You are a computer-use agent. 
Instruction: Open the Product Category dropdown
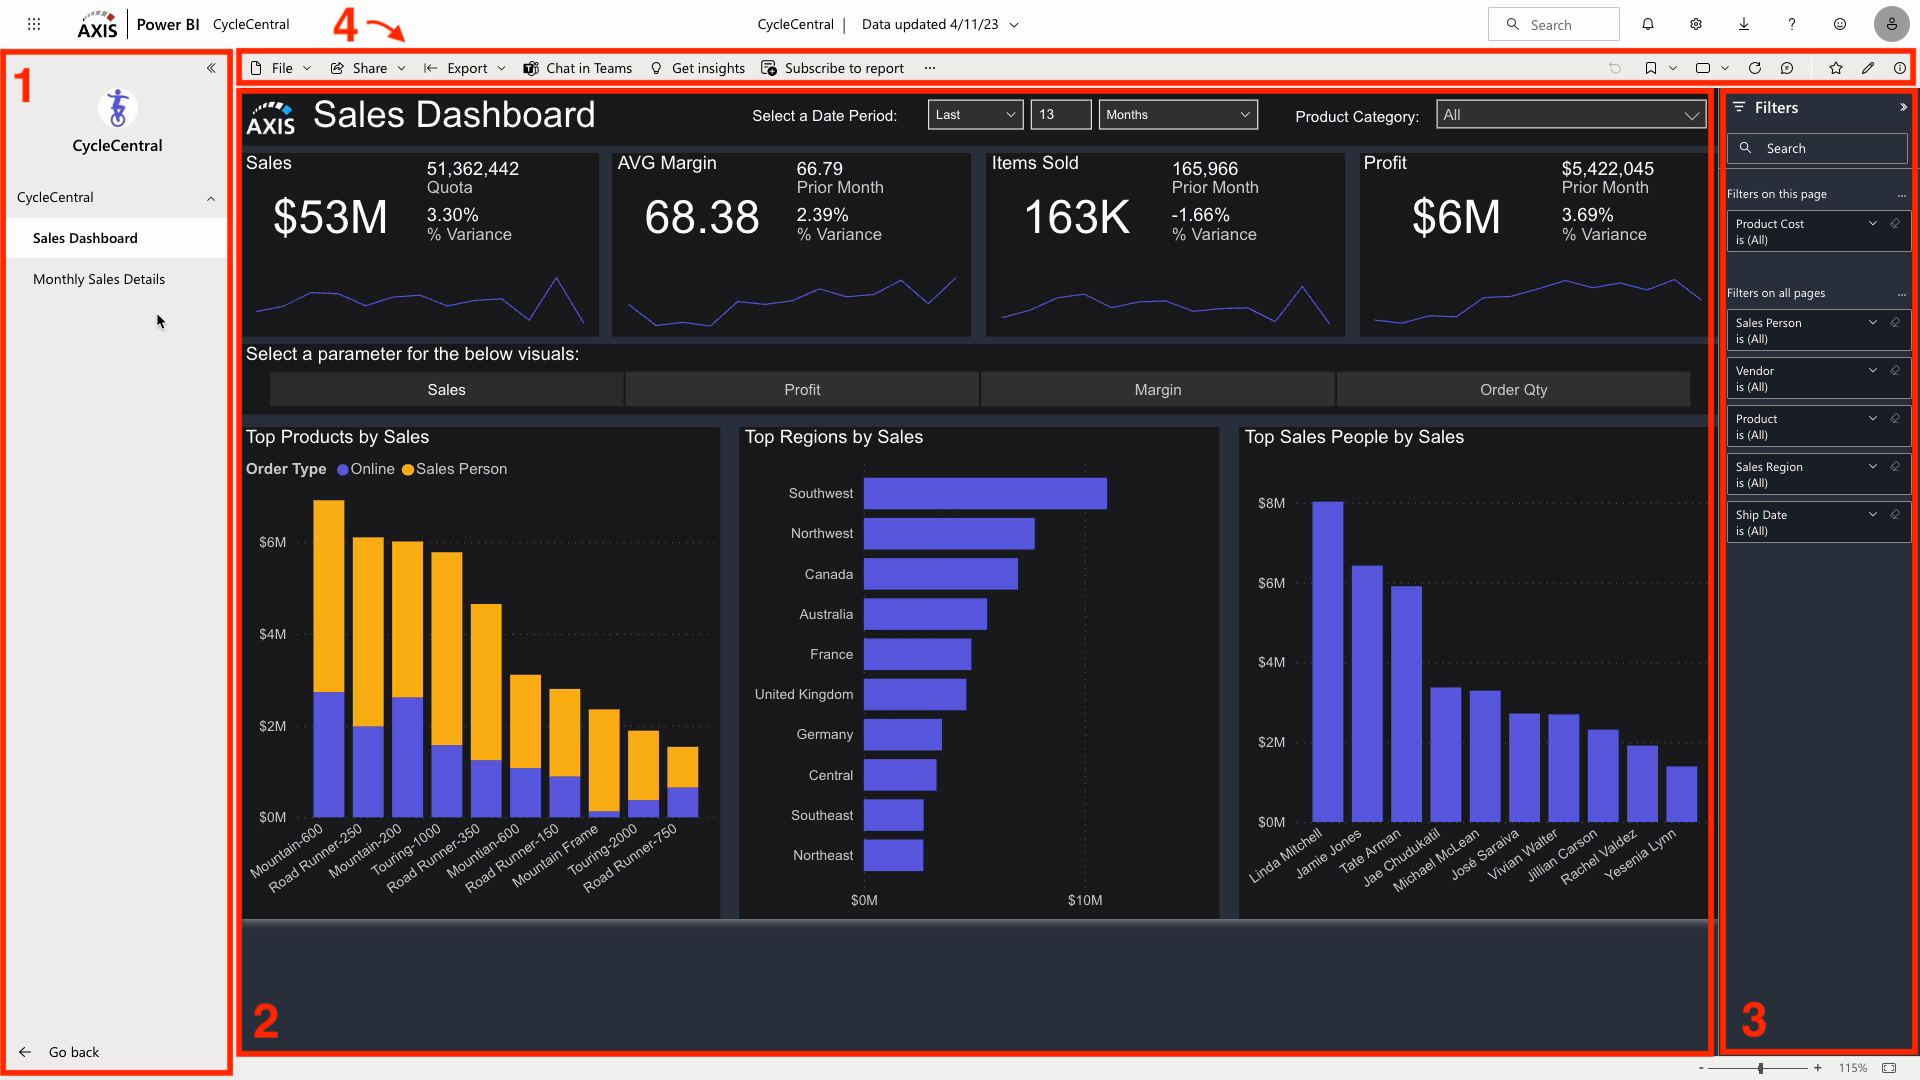click(1571, 115)
